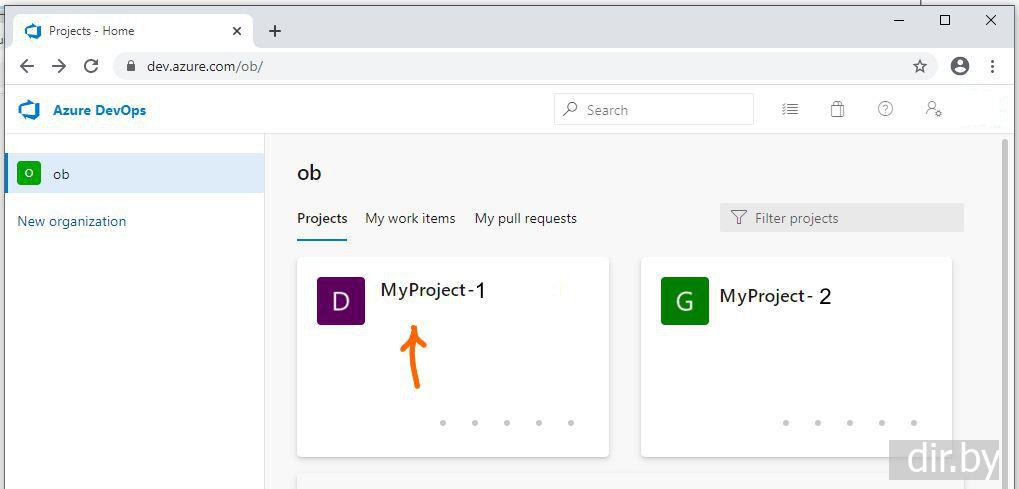This screenshot has width=1019, height=489.
Task: Open the browser profile account icon
Action: point(960,66)
